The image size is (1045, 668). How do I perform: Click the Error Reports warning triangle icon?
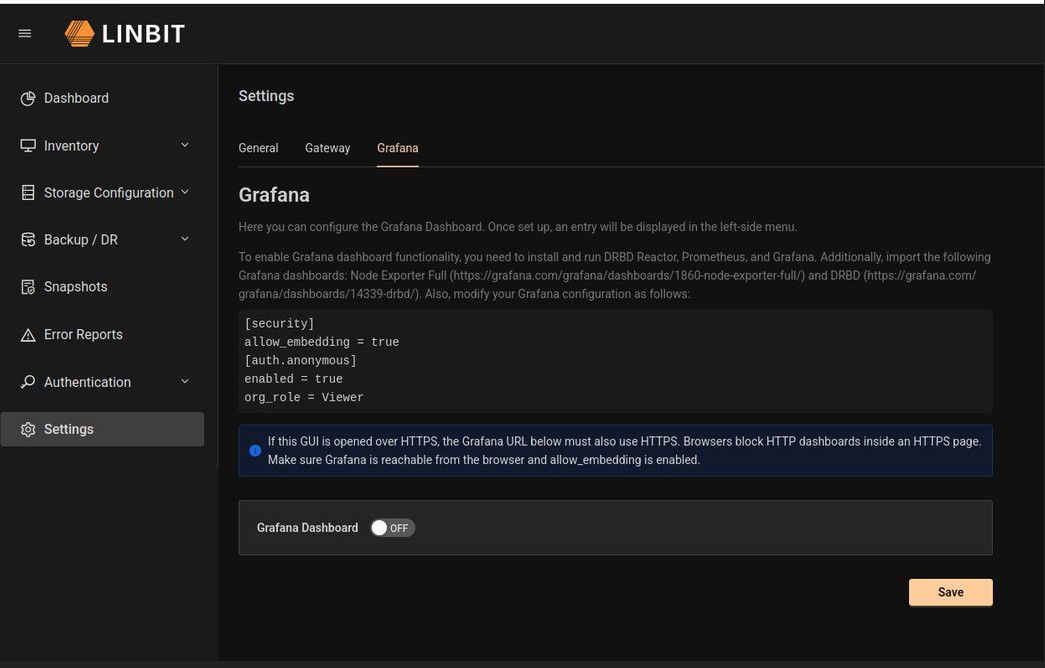(28, 335)
